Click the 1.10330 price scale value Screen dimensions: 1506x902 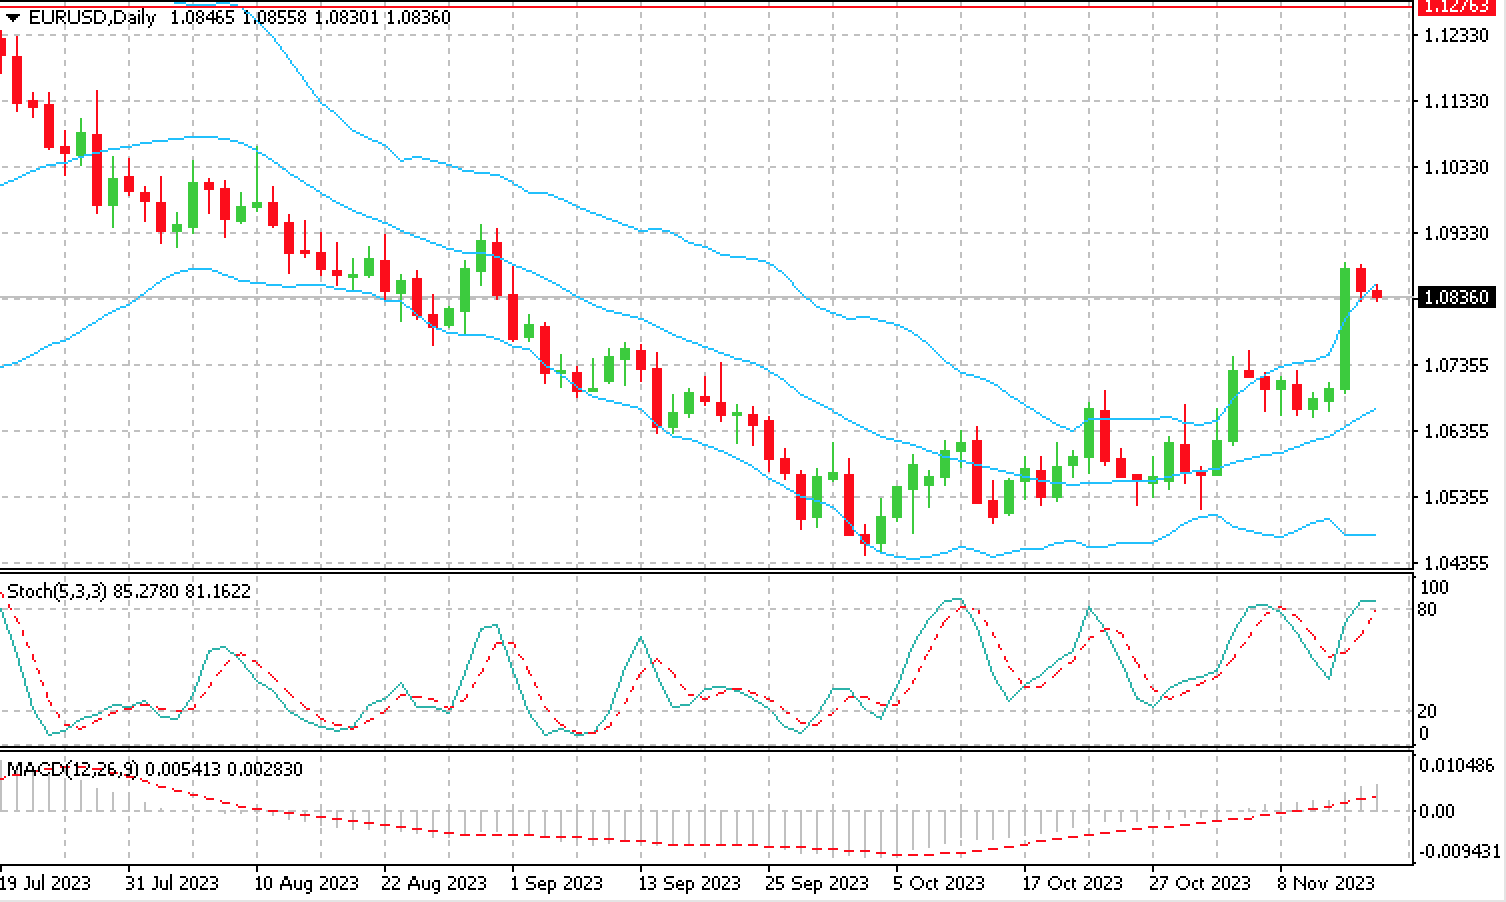1456,167
